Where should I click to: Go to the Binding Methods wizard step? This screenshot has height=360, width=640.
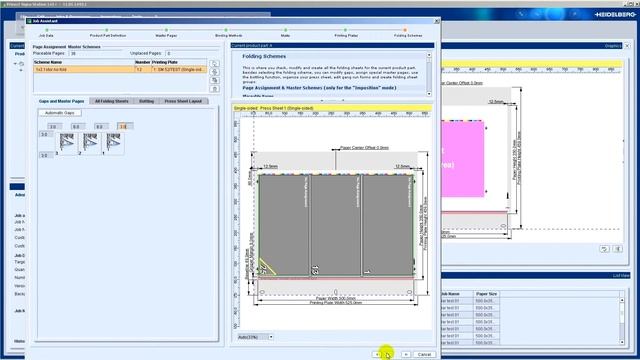[x=229, y=33]
